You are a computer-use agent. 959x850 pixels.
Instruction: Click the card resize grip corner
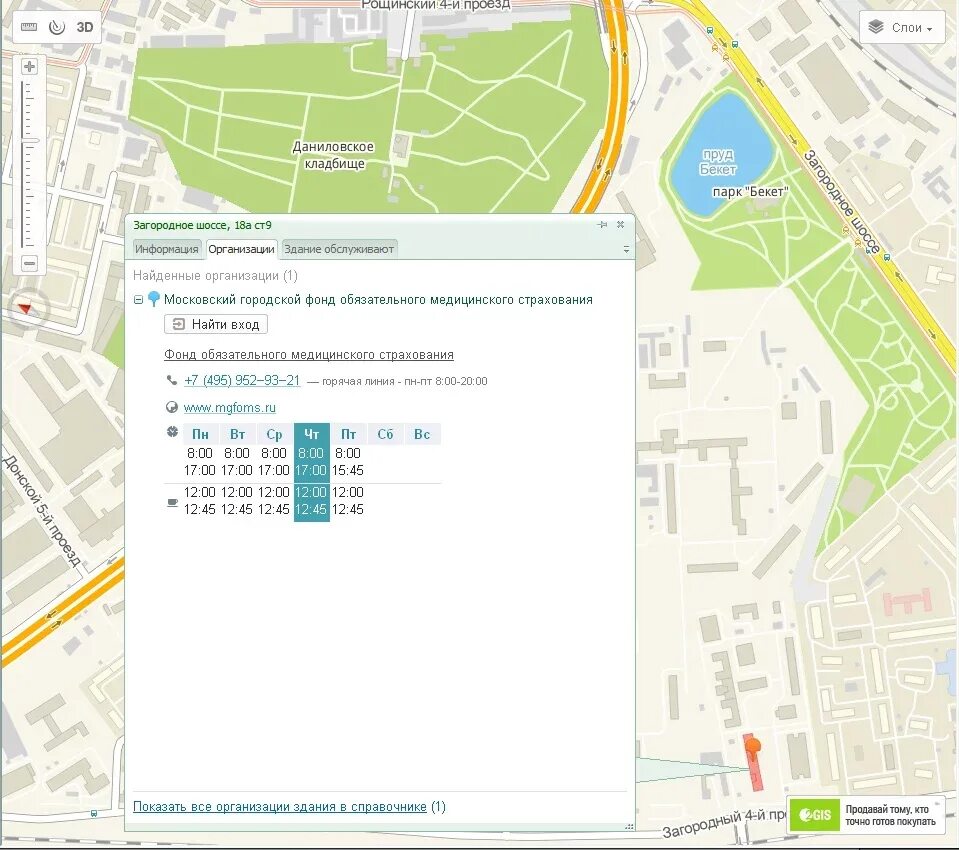(x=629, y=826)
